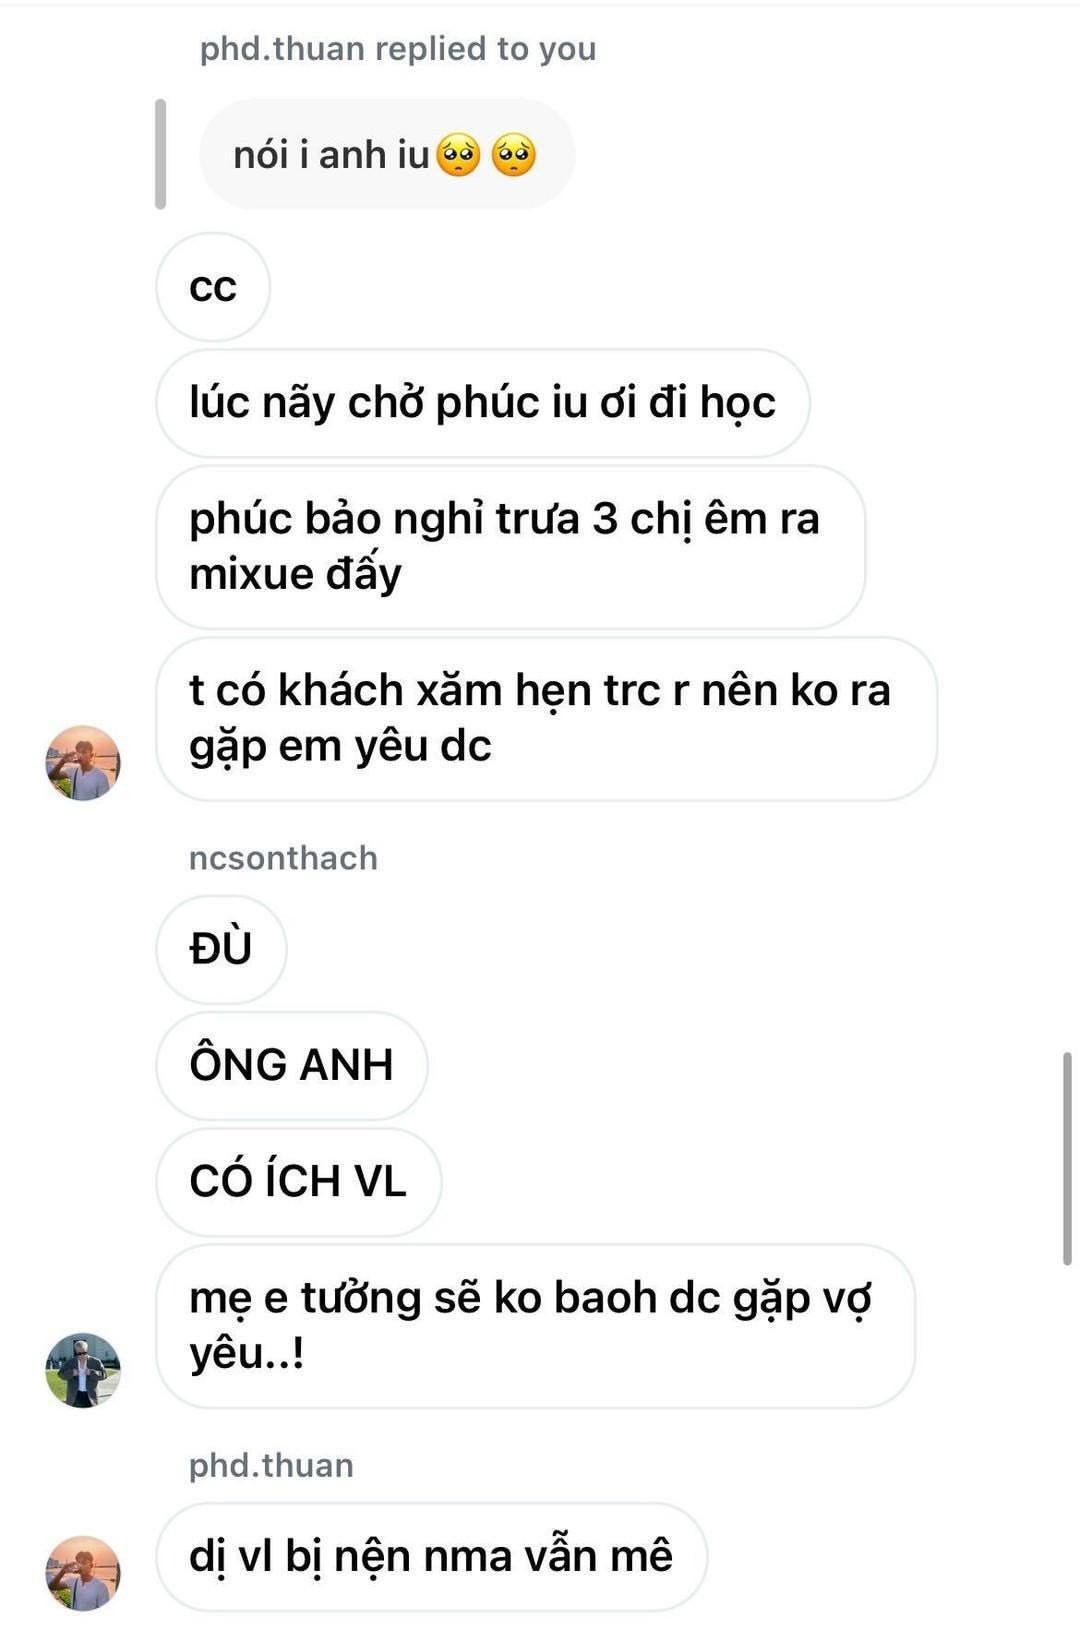Image resolution: width=1080 pixels, height=1642 pixels.
Task: Select the 'CÓ ÍCH VL' message
Action: [x=298, y=1182]
